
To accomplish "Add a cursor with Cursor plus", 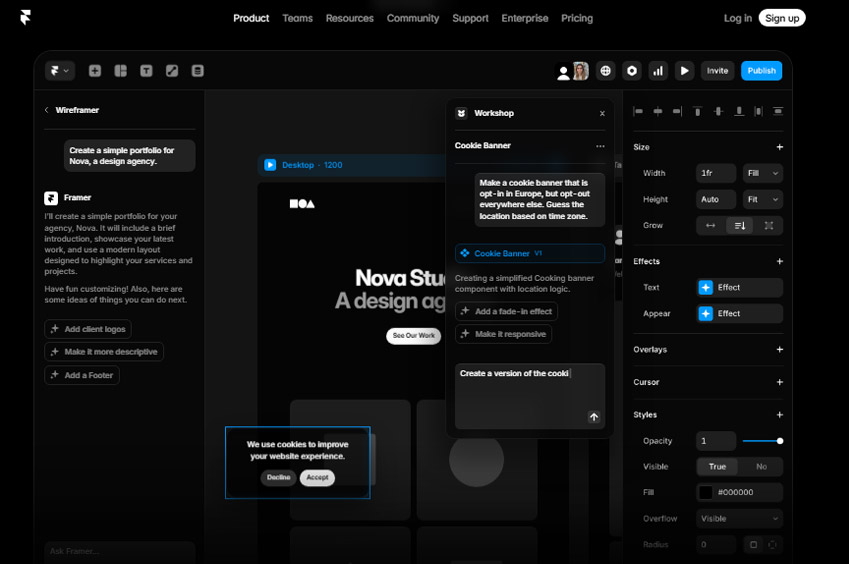I will [780, 382].
